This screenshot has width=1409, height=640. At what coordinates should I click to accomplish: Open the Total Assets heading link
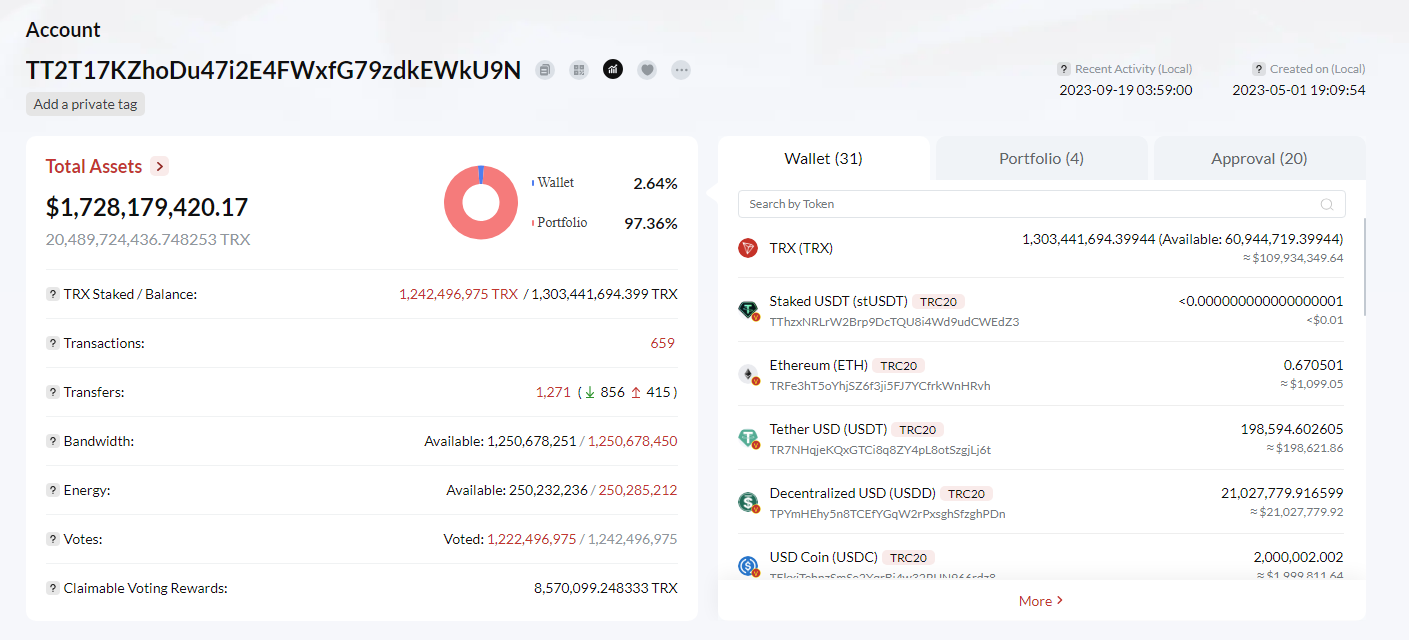(x=94, y=166)
